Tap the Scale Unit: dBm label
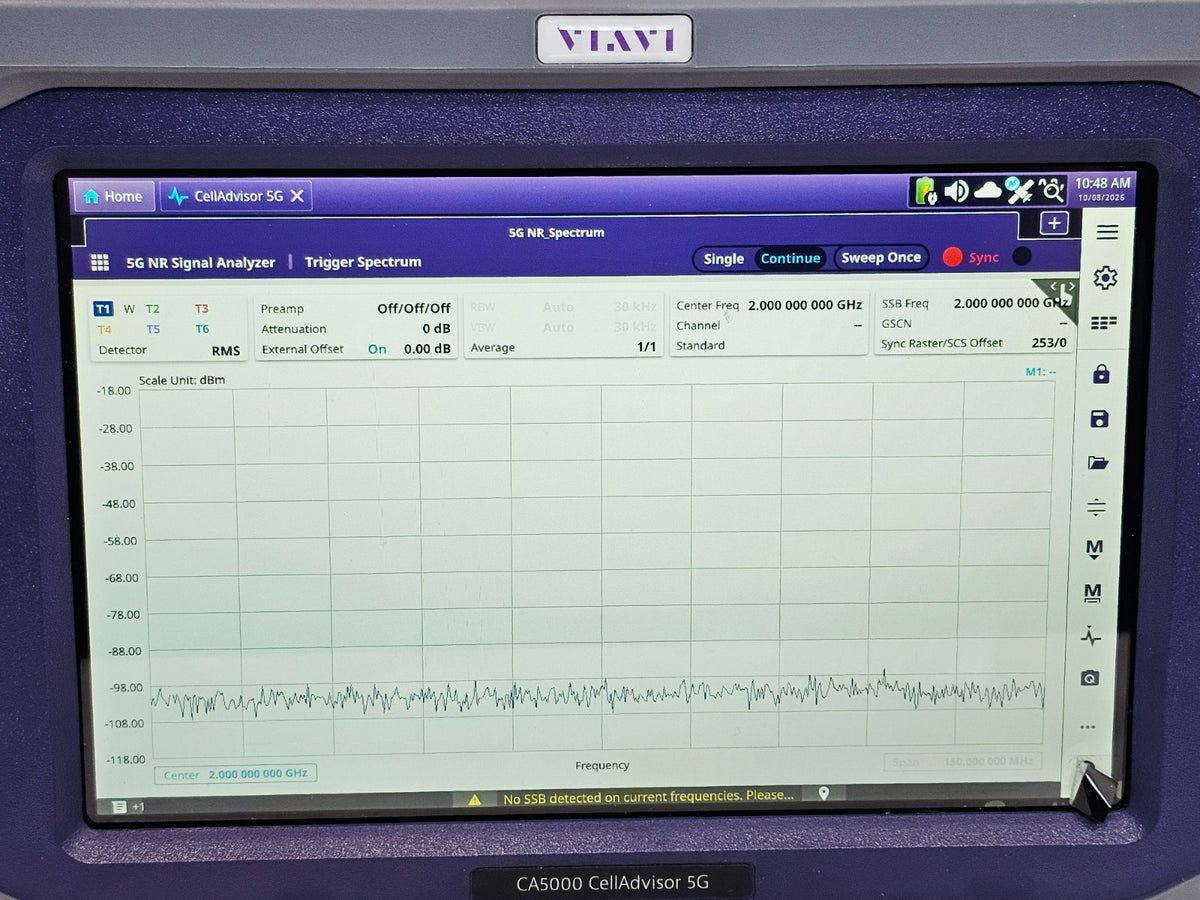 pos(182,380)
